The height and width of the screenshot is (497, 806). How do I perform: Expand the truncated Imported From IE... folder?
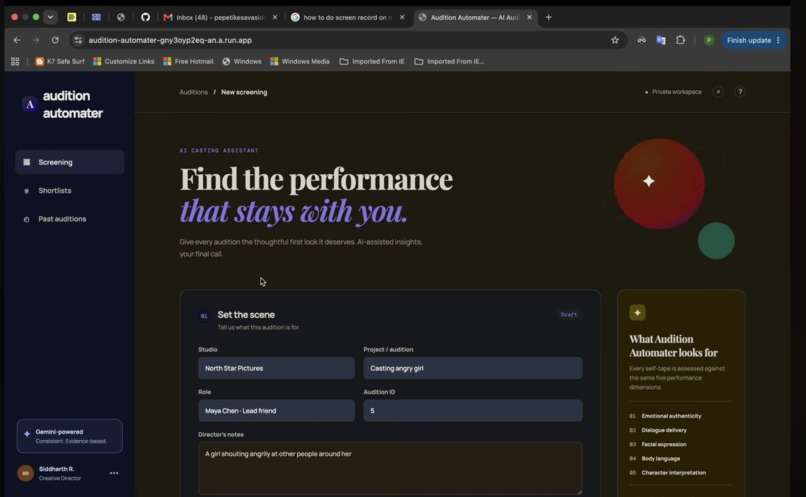tap(449, 61)
